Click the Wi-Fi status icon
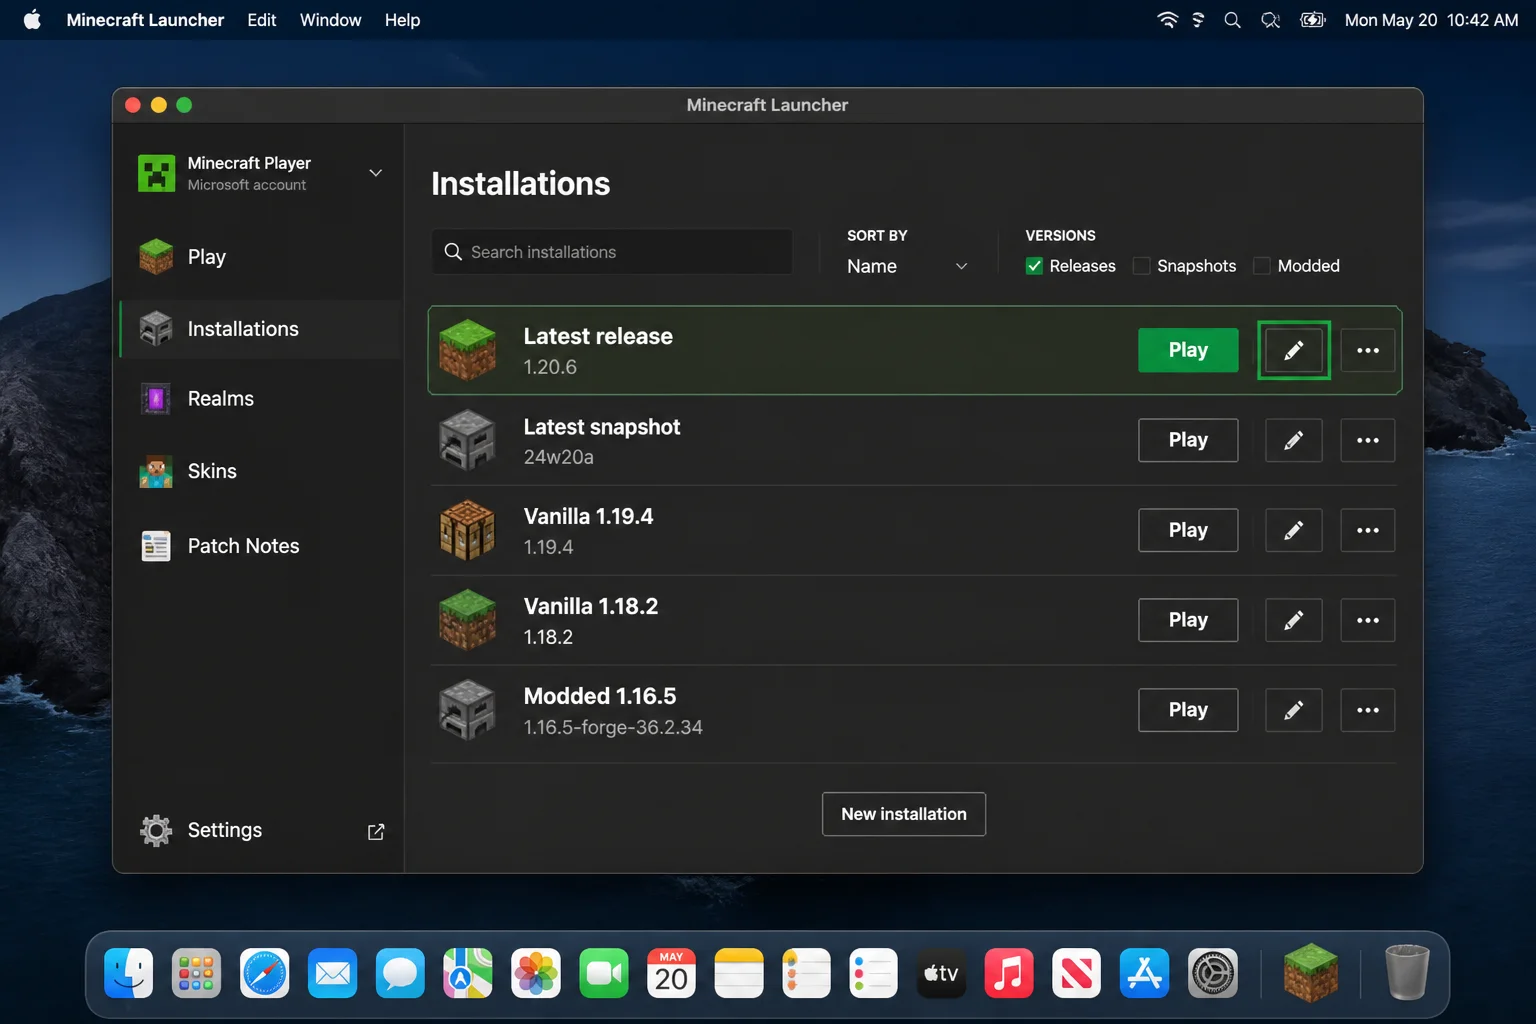This screenshot has width=1536, height=1024. coord(1167,20)
